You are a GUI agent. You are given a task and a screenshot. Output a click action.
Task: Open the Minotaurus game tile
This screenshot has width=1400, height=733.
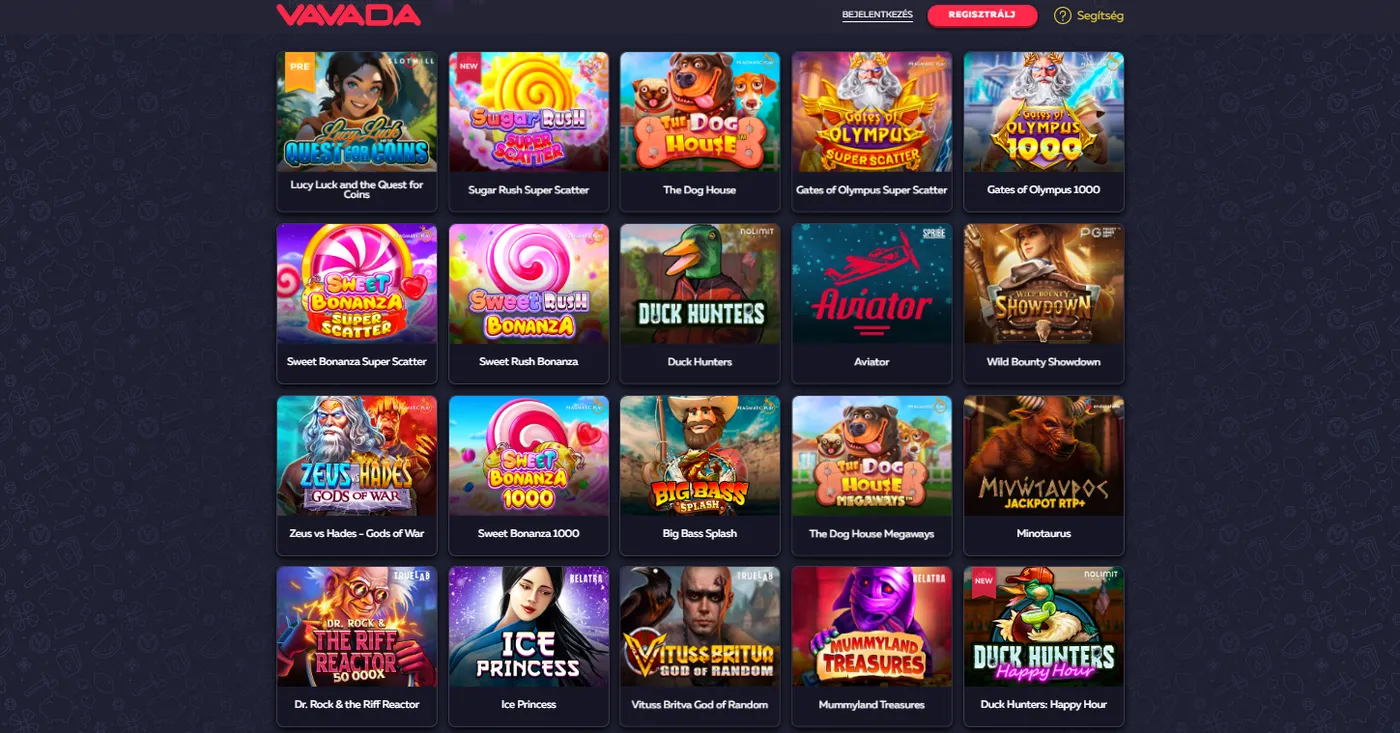pyautogui.click(x=1044, y=476)
